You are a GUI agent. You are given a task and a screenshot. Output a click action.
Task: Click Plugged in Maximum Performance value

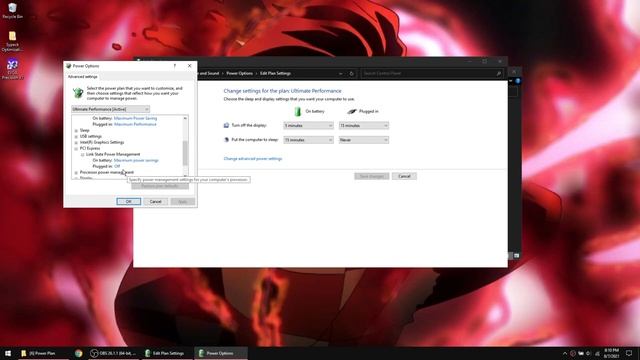(135, 124)
